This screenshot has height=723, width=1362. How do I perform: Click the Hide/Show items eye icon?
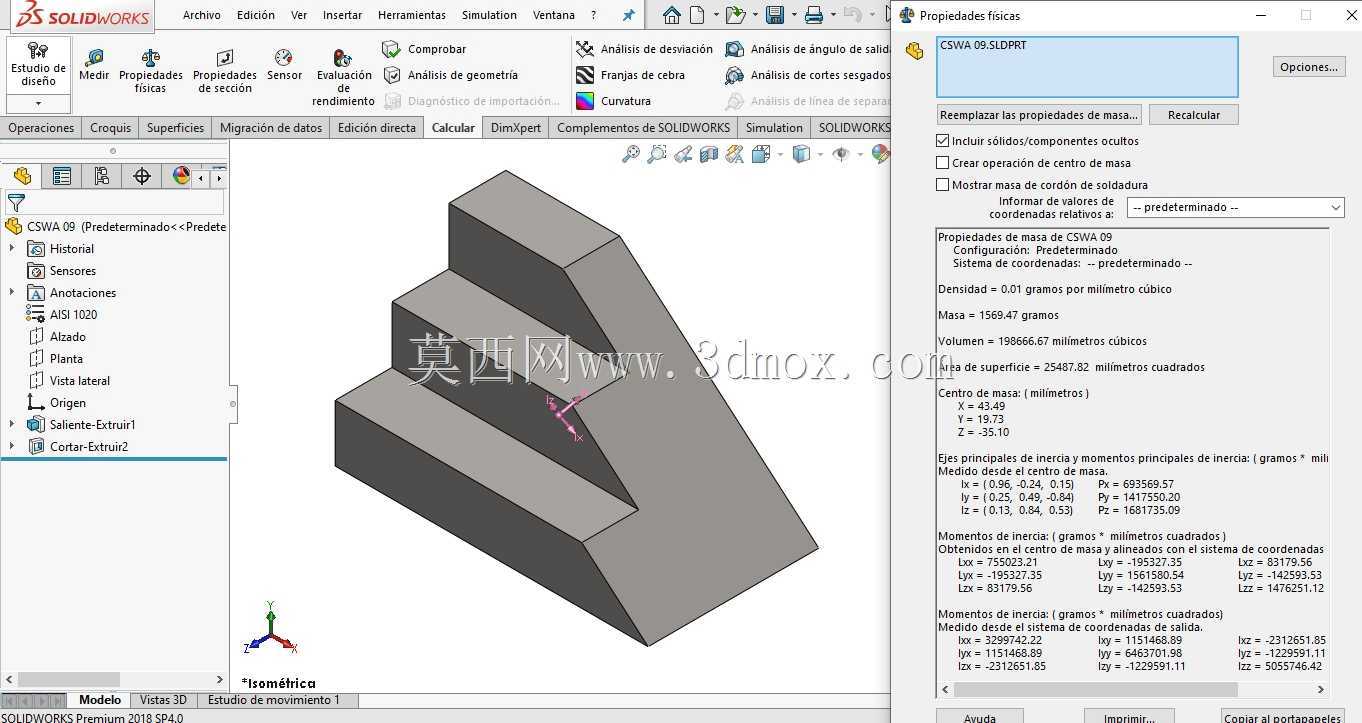[841, 154]
